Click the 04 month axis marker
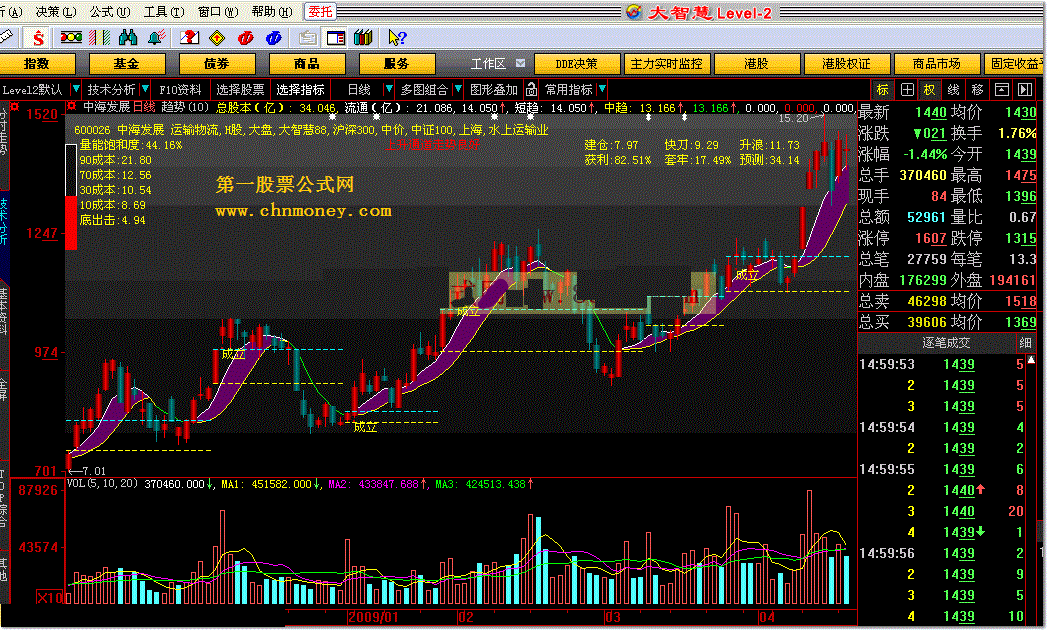Viewport: 1050px width, 632px height. [x=767, y=617]
